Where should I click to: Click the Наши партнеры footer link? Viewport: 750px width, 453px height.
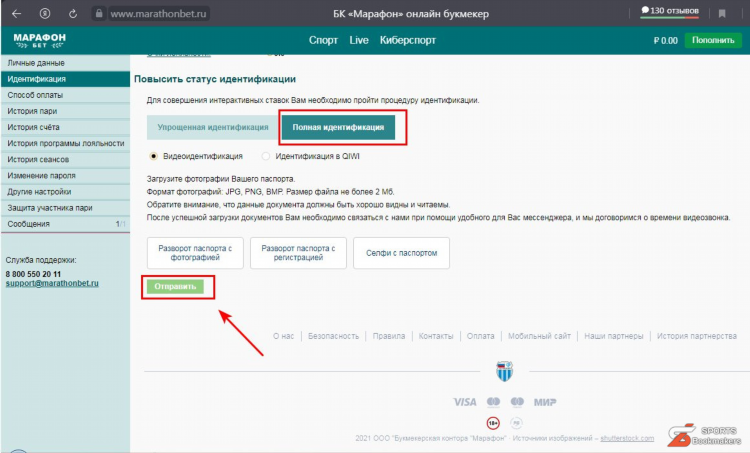tap(614, 336)
